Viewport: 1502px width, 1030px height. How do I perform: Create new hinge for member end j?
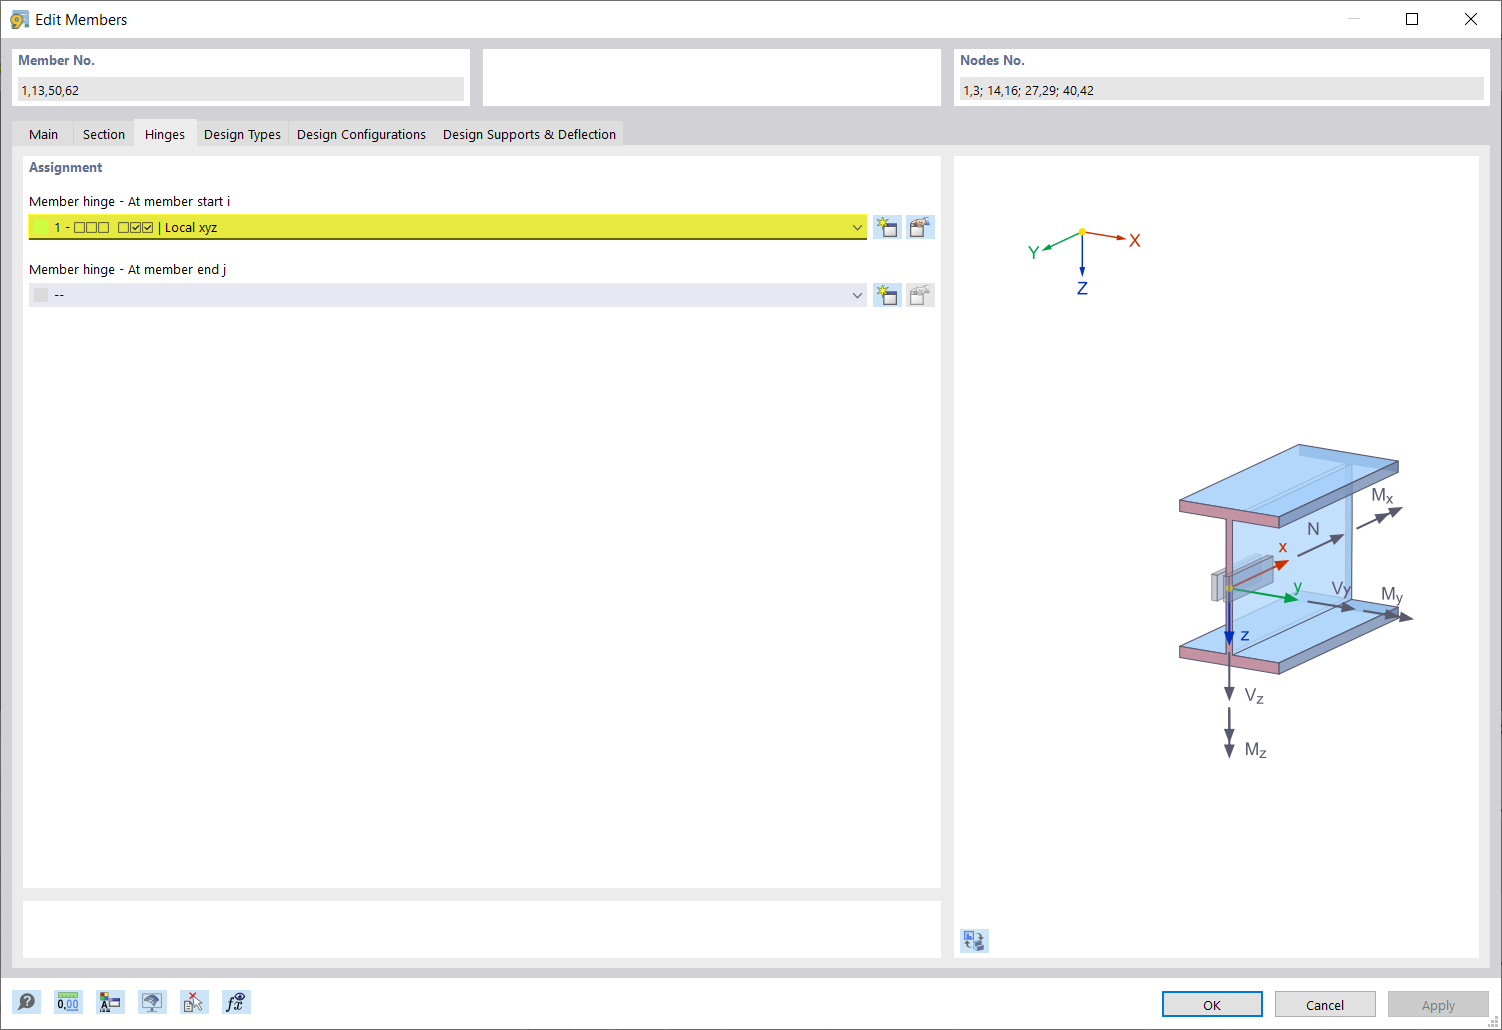(x=887, y=295)
